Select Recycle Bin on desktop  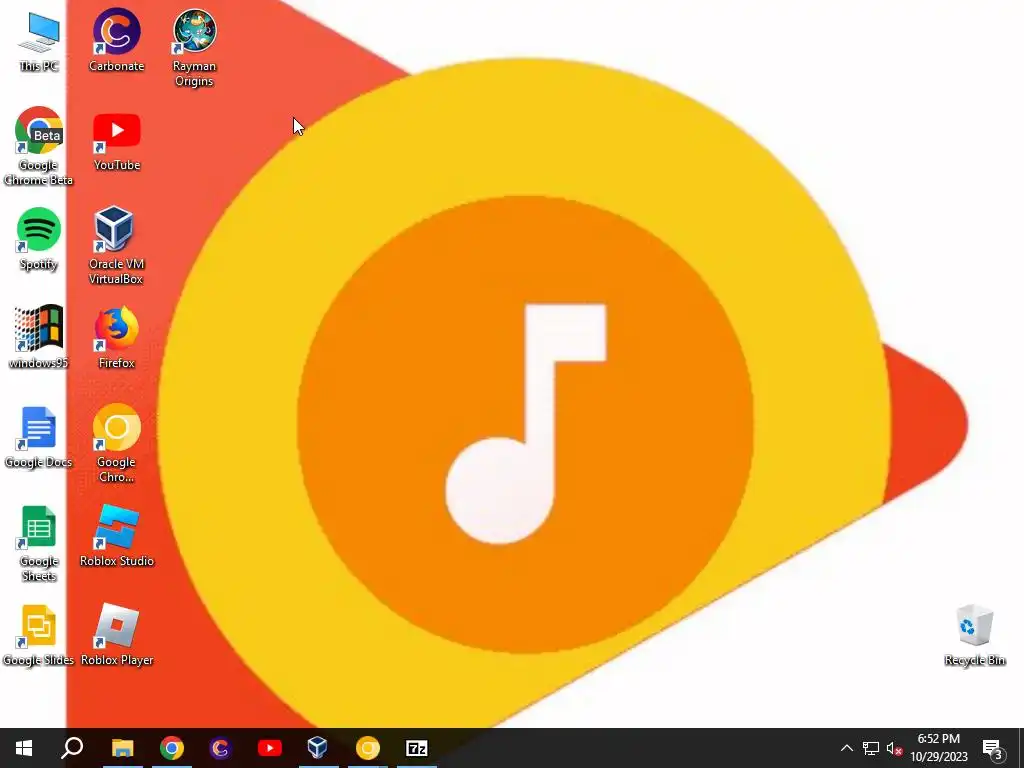(974, 636)
